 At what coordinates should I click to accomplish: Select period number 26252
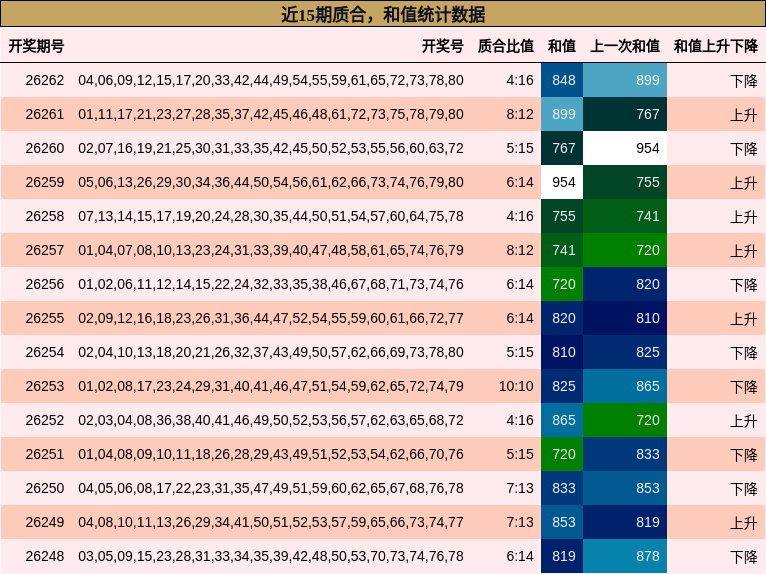pyautogui.click(x=44, y=420)
